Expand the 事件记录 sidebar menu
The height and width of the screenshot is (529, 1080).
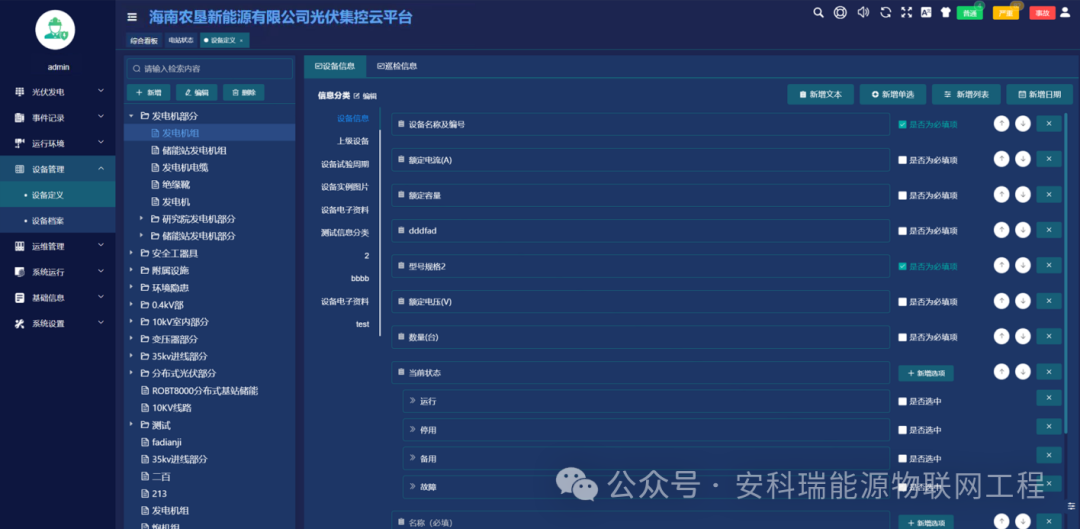click(58, 118)
